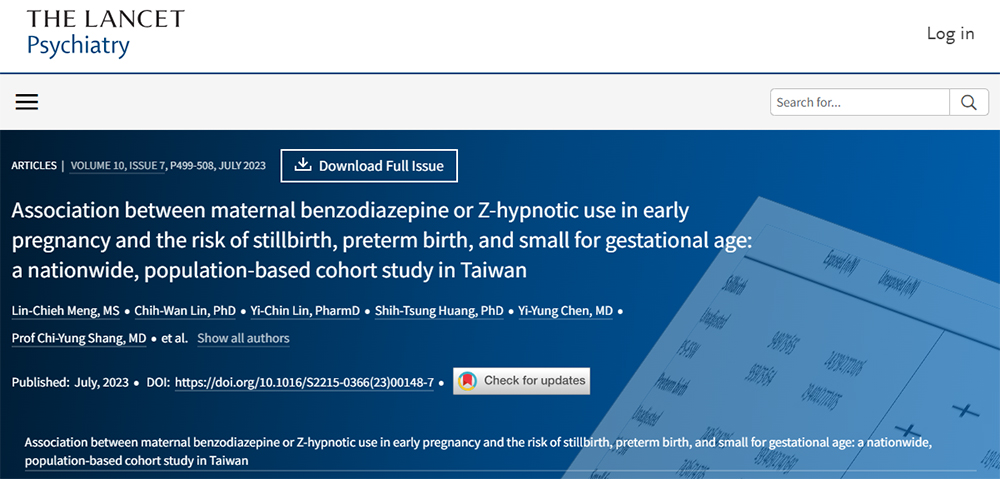Open the article DOI link

pos(304,382)
